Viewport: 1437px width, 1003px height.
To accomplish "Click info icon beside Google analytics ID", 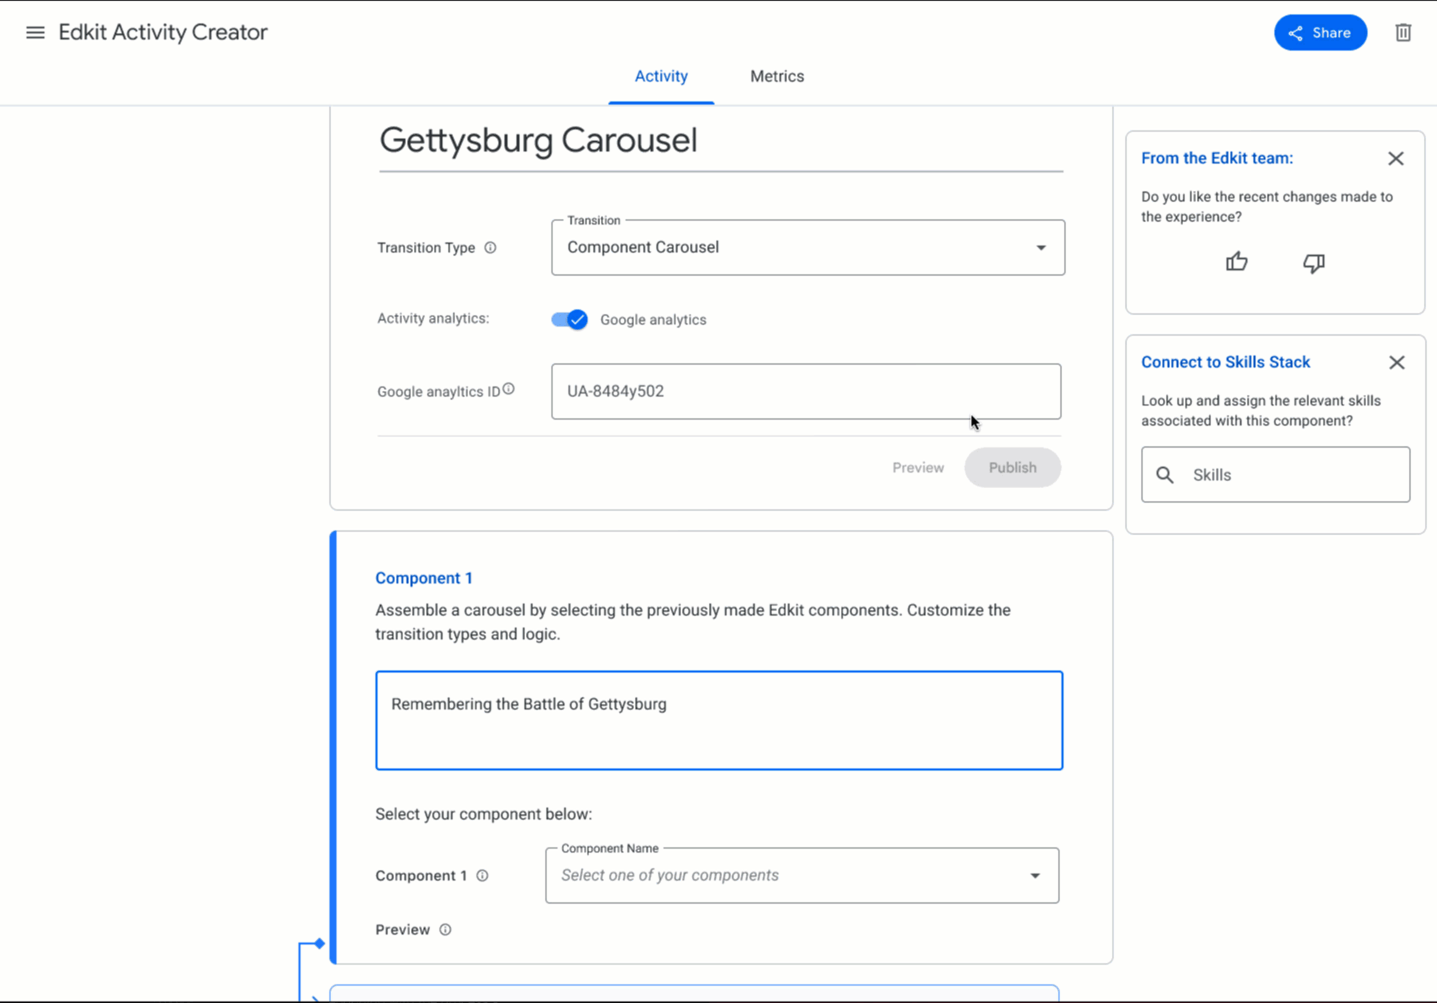I will tap(509, 389).
